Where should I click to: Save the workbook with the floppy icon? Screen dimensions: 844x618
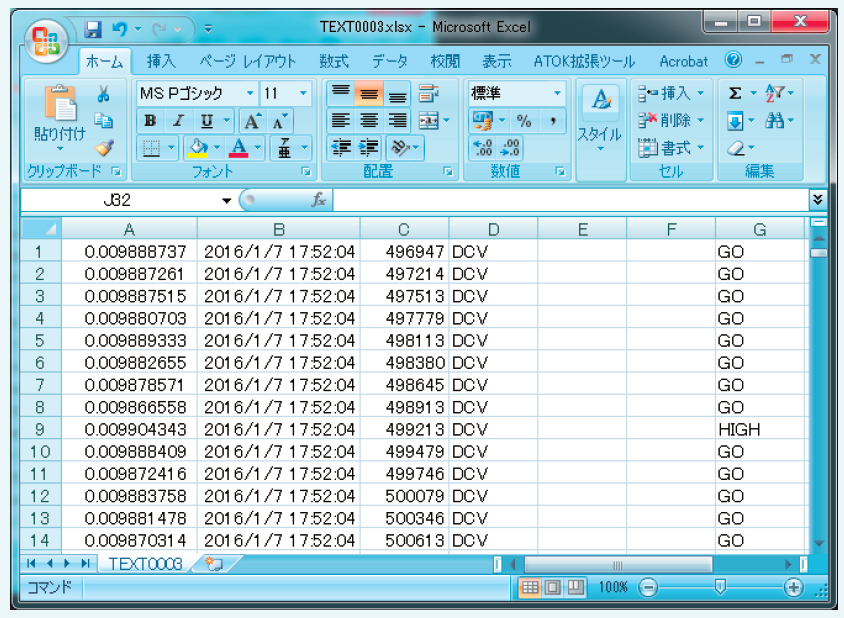point(93,29)
